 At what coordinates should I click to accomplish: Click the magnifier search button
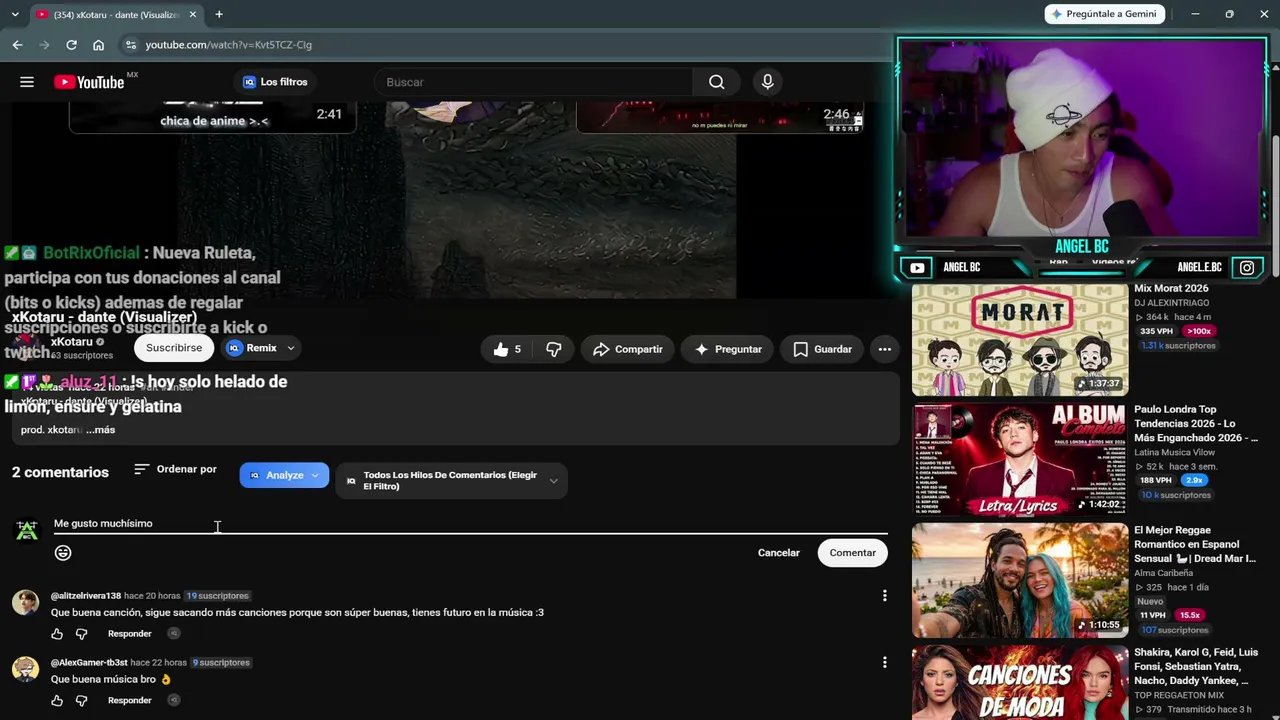click(x=716, y=82)
